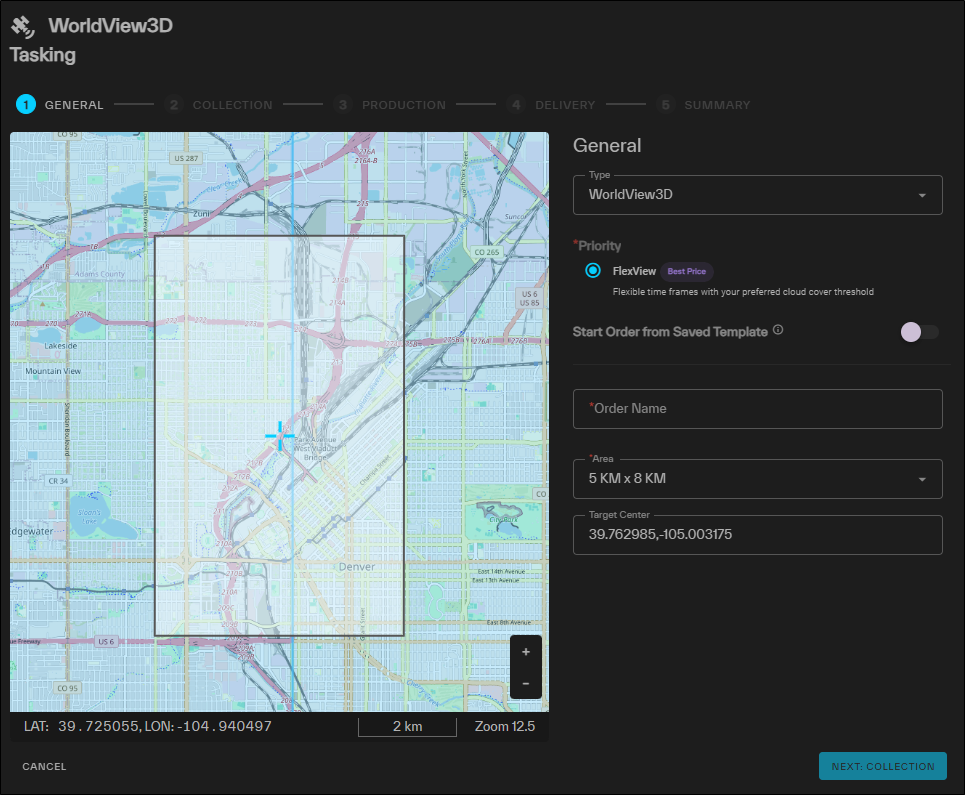
Task: Open the Type dropdown showing WorldView3D
Action: [758, 195]
